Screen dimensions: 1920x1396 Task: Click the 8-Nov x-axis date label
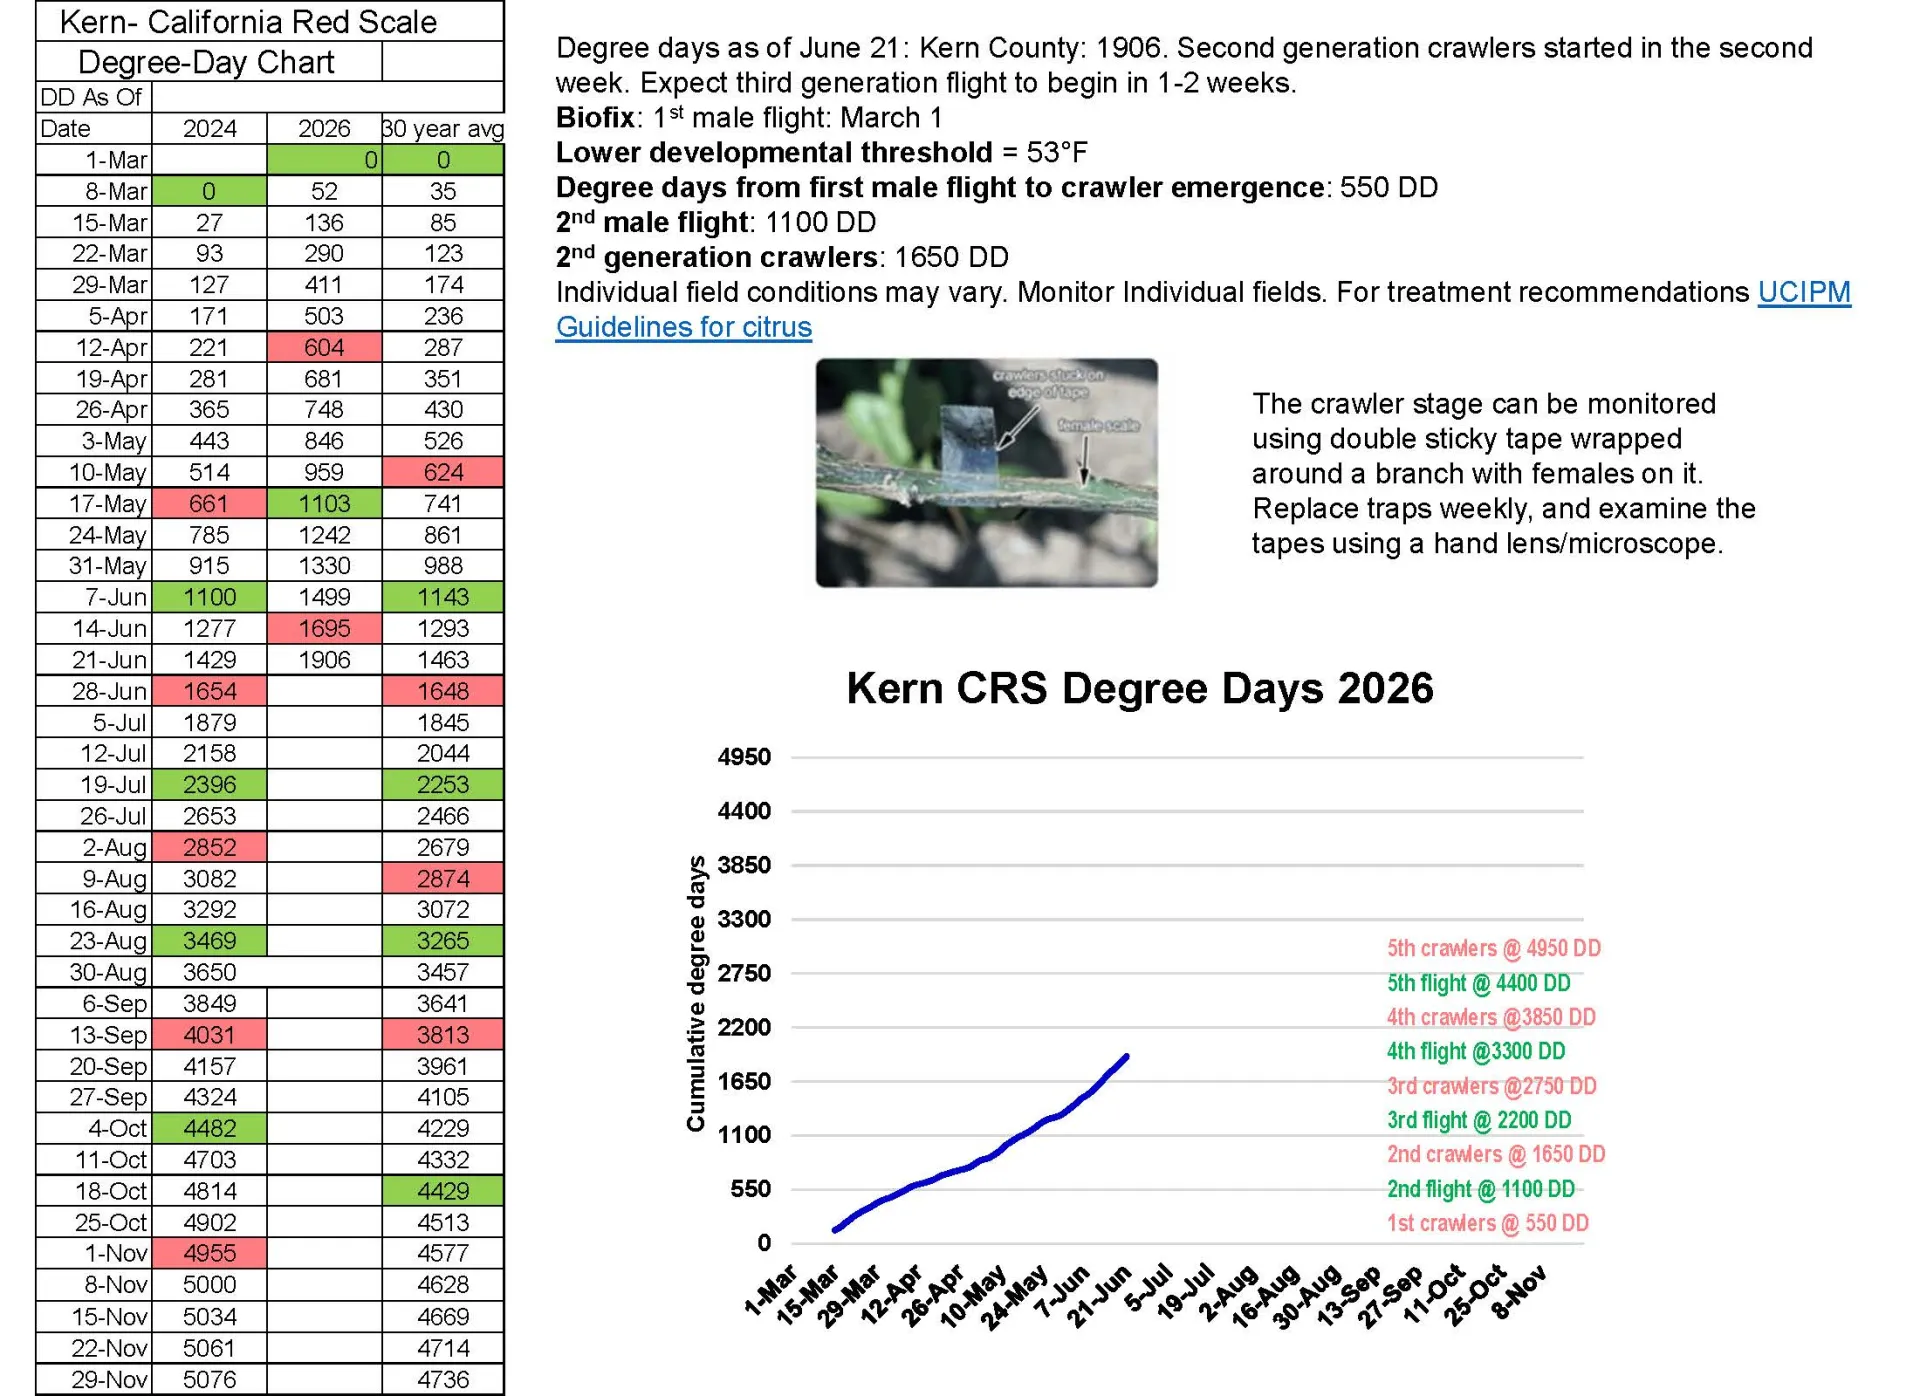1519,1292
